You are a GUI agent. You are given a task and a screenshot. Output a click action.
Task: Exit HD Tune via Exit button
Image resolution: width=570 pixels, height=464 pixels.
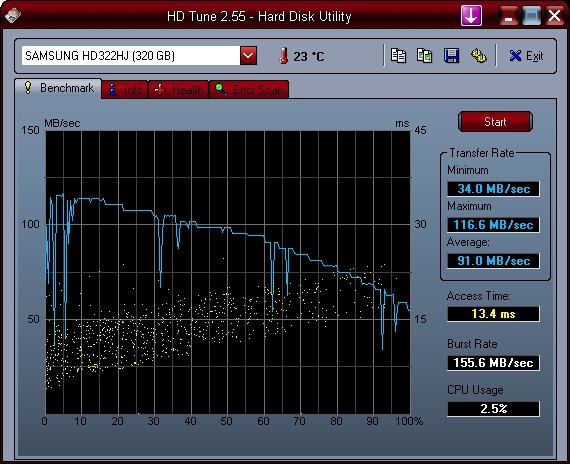click(526, 56)
